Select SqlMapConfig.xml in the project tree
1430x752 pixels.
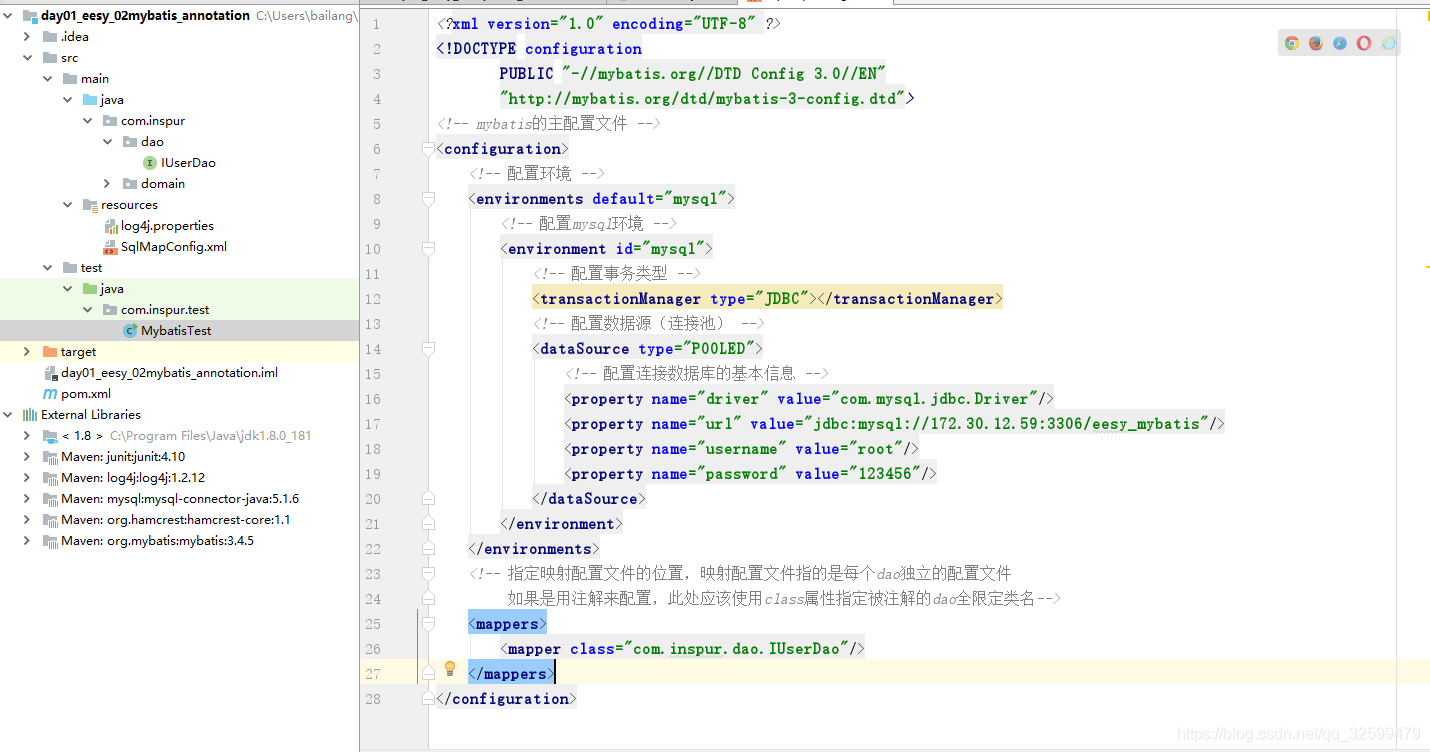click(174, 247)
